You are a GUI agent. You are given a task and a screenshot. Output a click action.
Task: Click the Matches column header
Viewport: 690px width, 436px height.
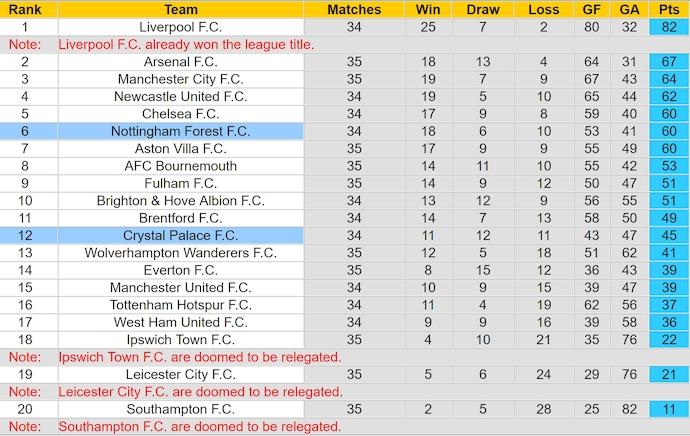(x=354, y=9)
